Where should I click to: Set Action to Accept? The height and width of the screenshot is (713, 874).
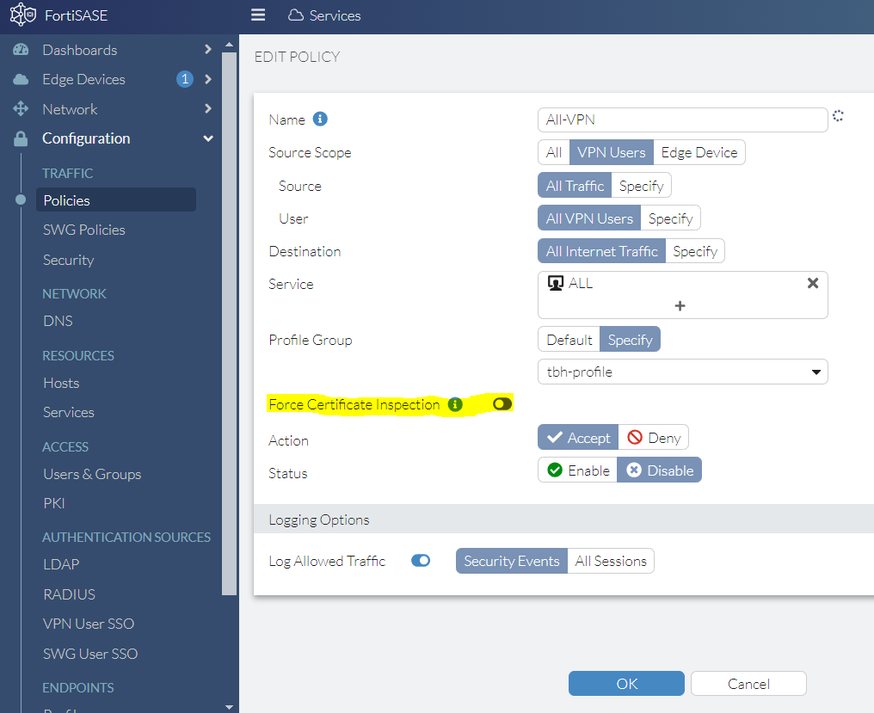click(578, 438)
